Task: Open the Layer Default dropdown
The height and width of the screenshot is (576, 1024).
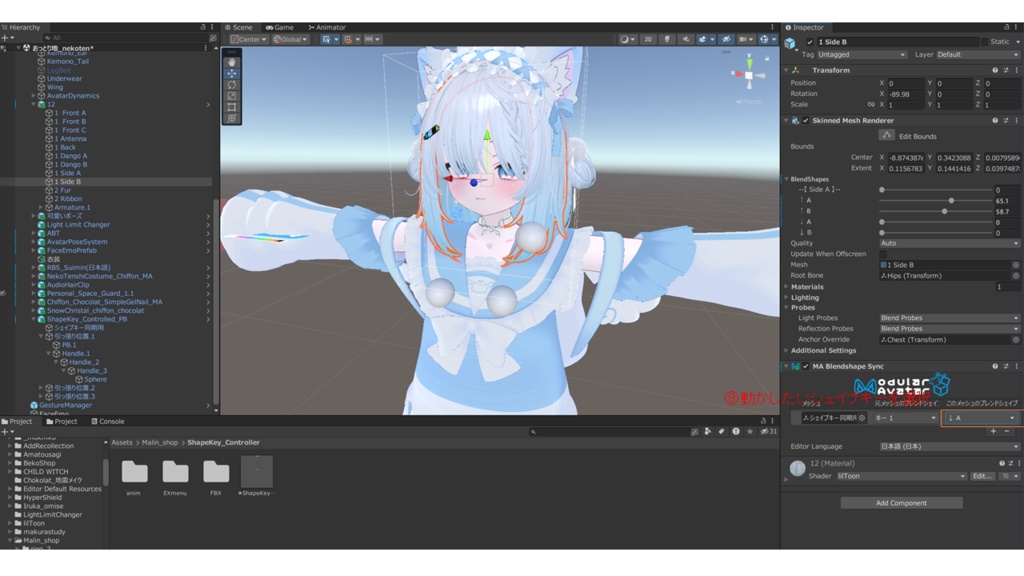Action: coord(978,55)
